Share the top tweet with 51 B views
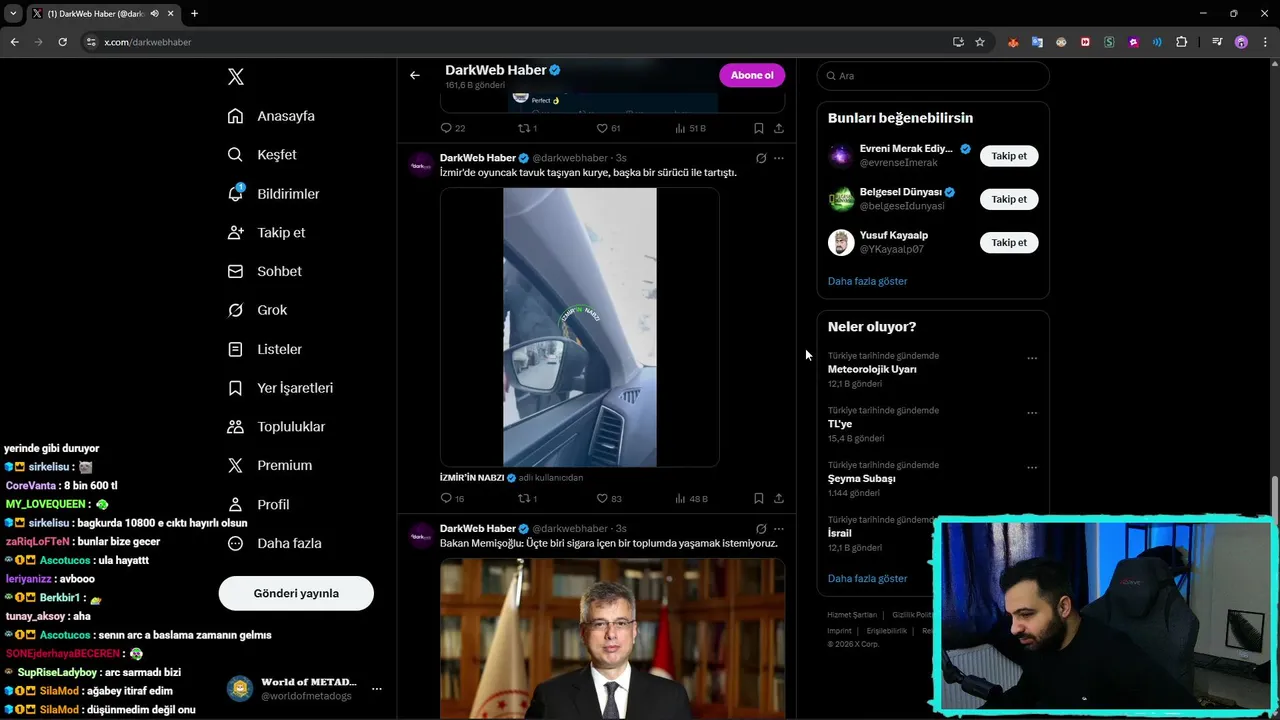Viewport: 1280px width, 720px height. click(779, 128)
